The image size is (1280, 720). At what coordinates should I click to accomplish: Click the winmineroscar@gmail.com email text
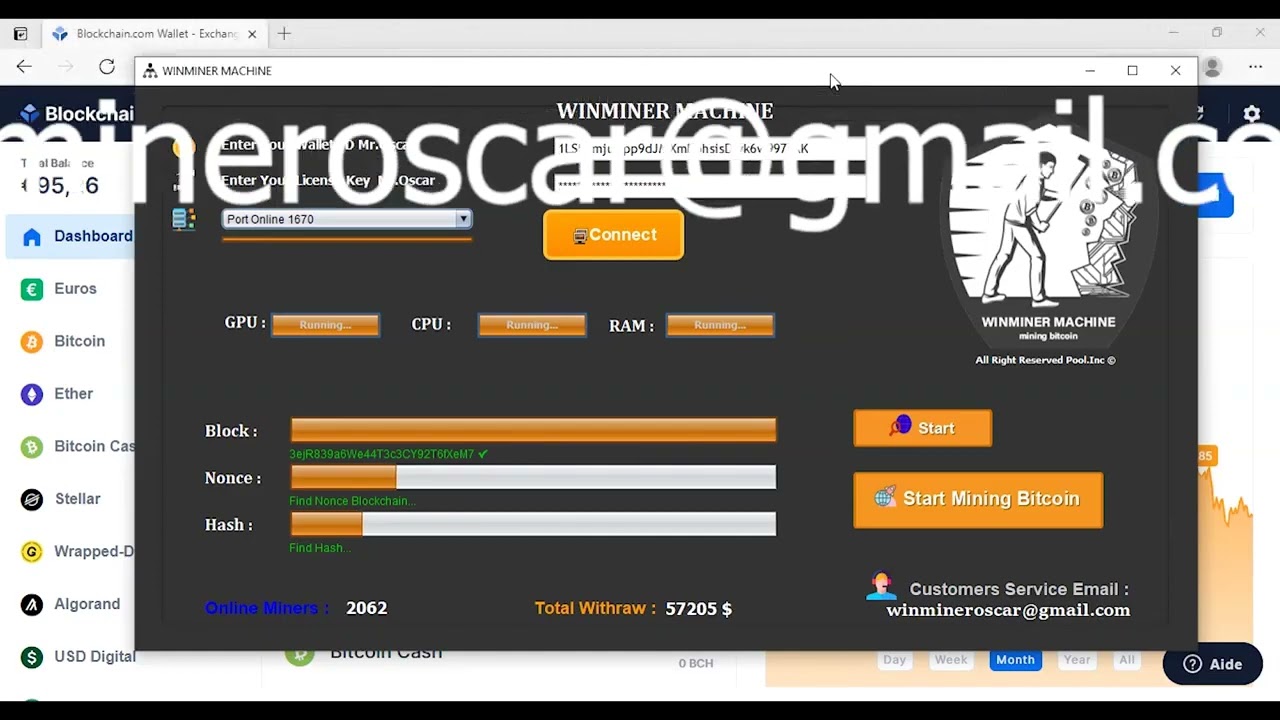pos(1008,610)
